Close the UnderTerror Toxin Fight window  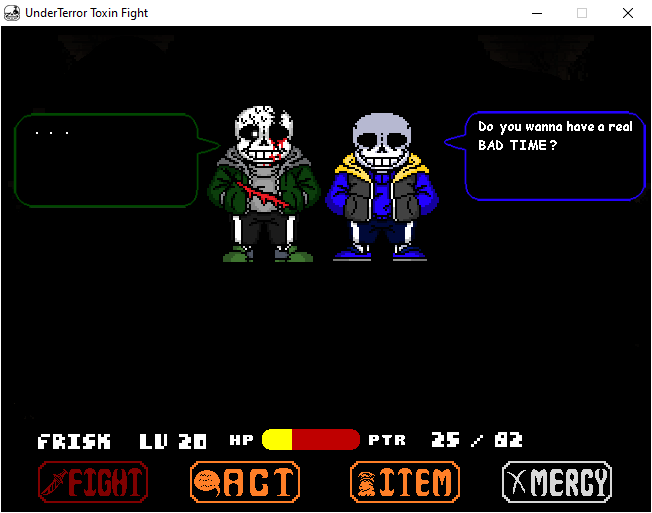628,13
